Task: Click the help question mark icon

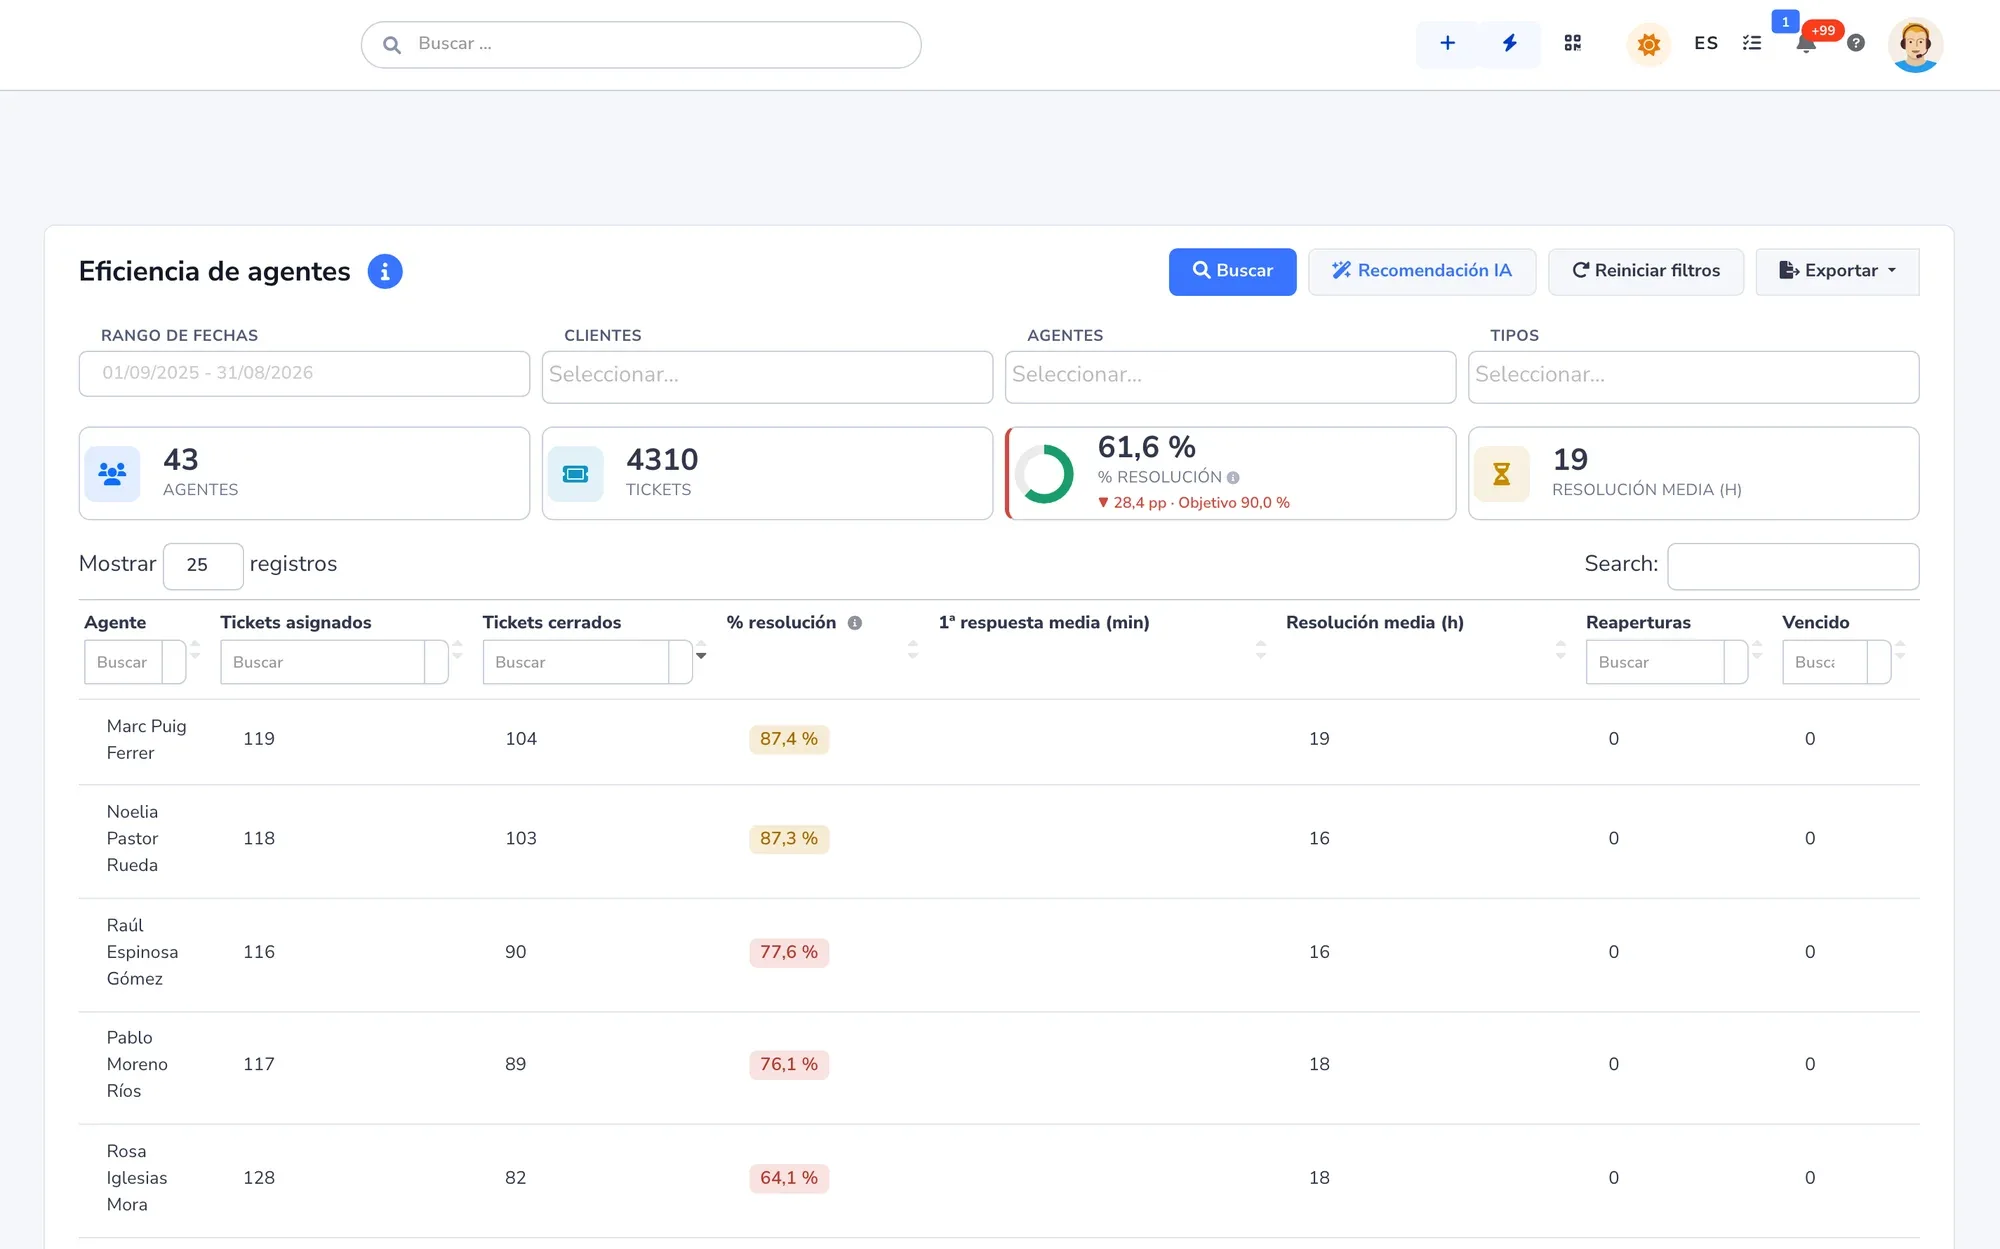Action: (1856, 43)
